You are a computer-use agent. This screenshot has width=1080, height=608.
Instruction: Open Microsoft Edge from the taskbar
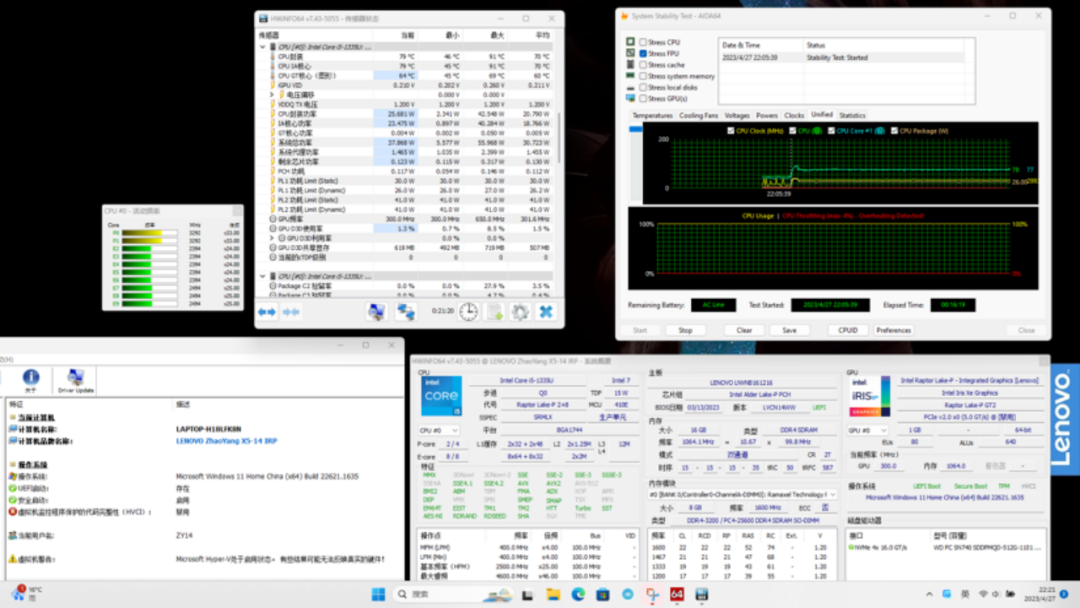click(578, 595)
